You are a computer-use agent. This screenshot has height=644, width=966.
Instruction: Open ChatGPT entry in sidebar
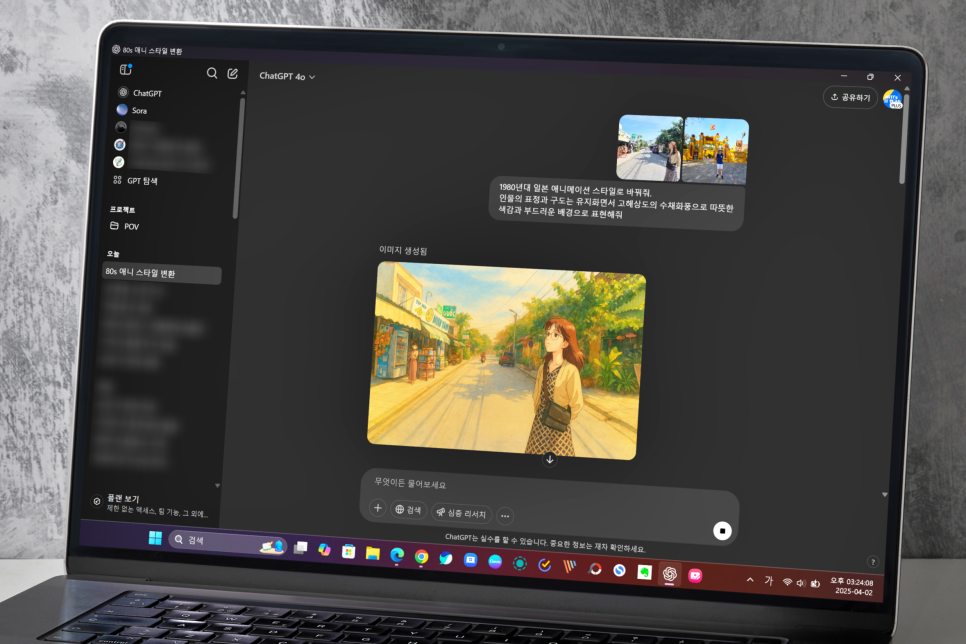pyautogui.click(x=140, y=93)
